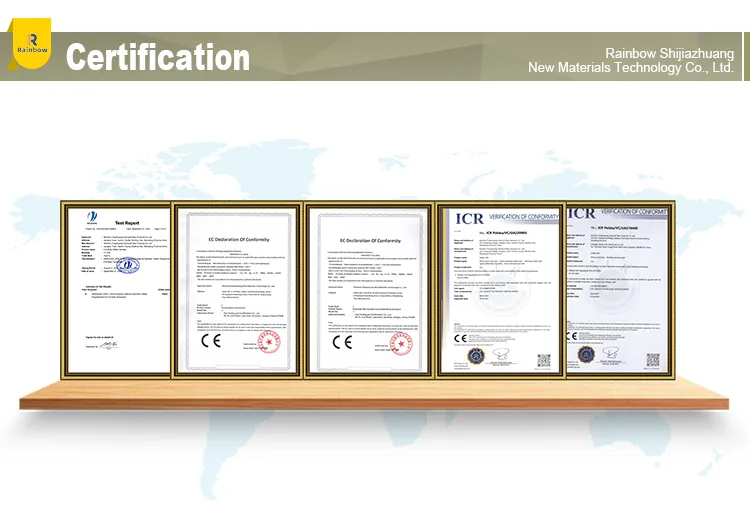Click the signature on the Test Report

(x=109, y=345)
